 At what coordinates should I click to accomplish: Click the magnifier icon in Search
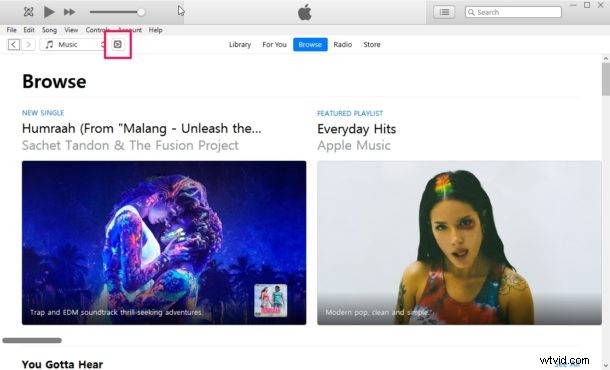(x=471, y=12)
